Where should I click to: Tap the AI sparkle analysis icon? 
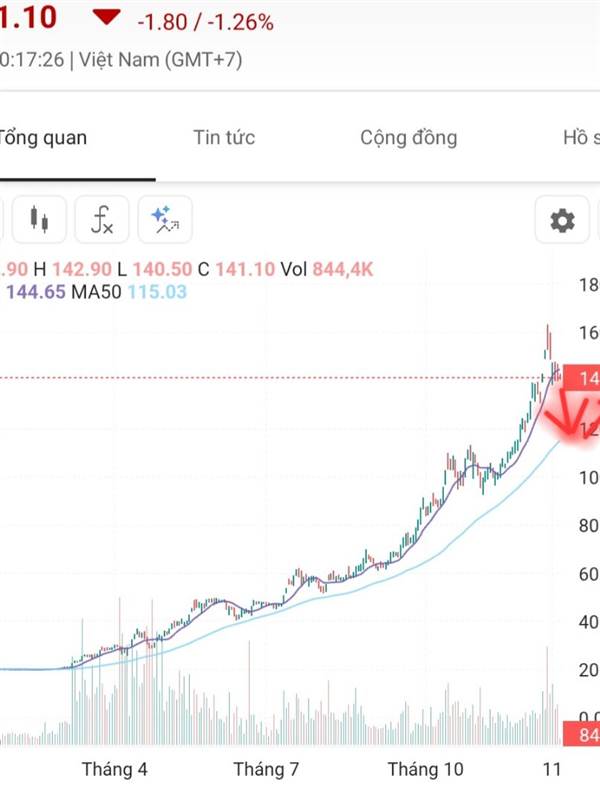163,219
